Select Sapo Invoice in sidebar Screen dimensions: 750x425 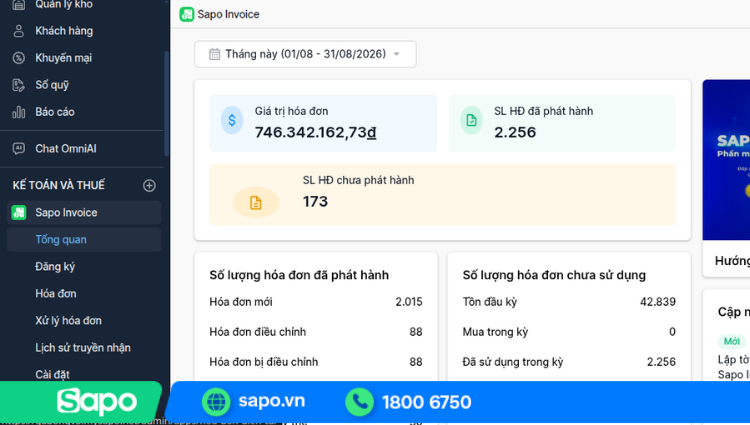tap(84, 213)
